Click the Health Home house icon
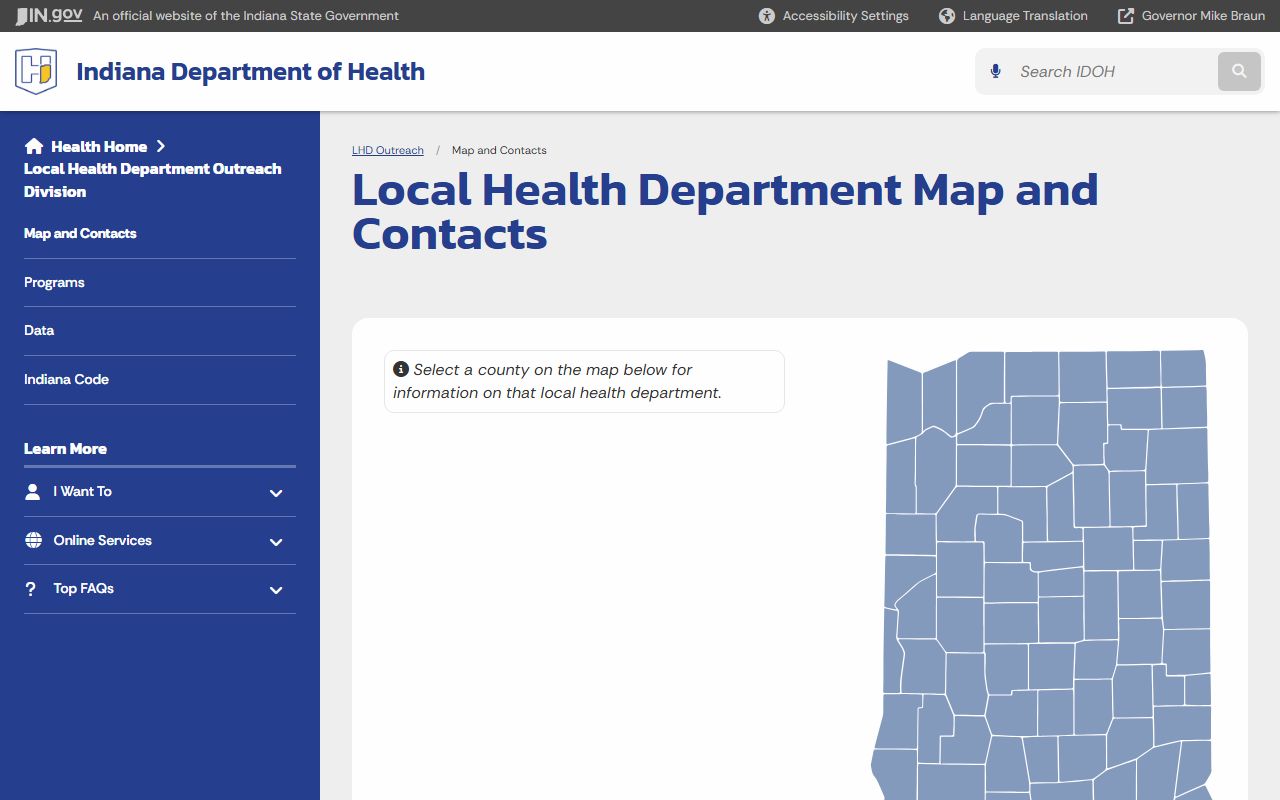Image resolution: width=1280 pixels, height=800 pixels. 34,146
